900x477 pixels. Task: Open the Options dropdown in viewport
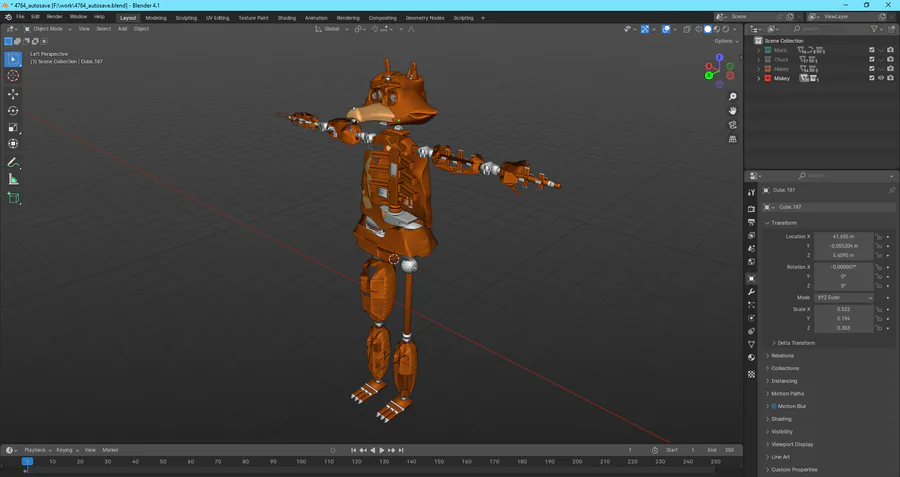click(x=726, y=41)
